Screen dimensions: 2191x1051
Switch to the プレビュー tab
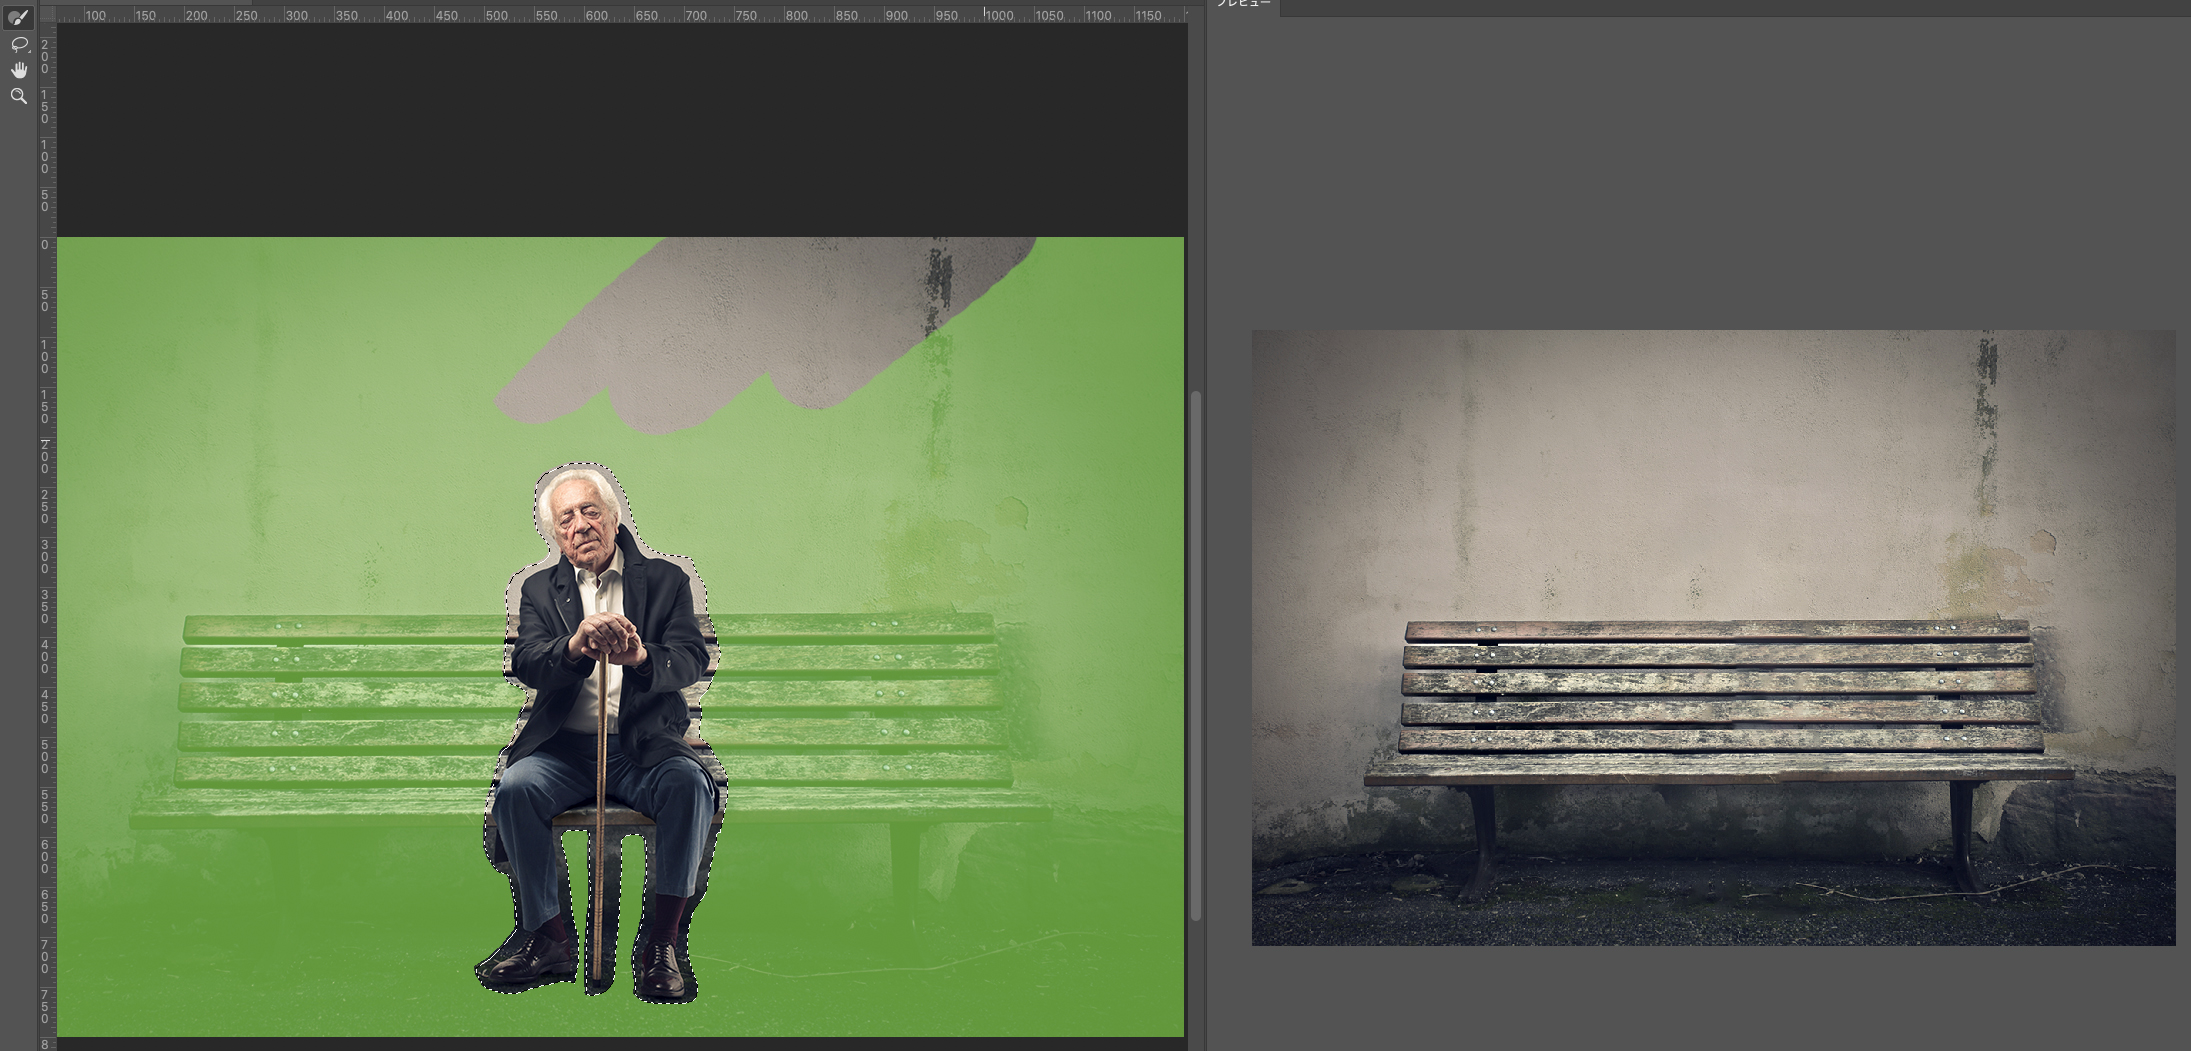point(1243,5)
